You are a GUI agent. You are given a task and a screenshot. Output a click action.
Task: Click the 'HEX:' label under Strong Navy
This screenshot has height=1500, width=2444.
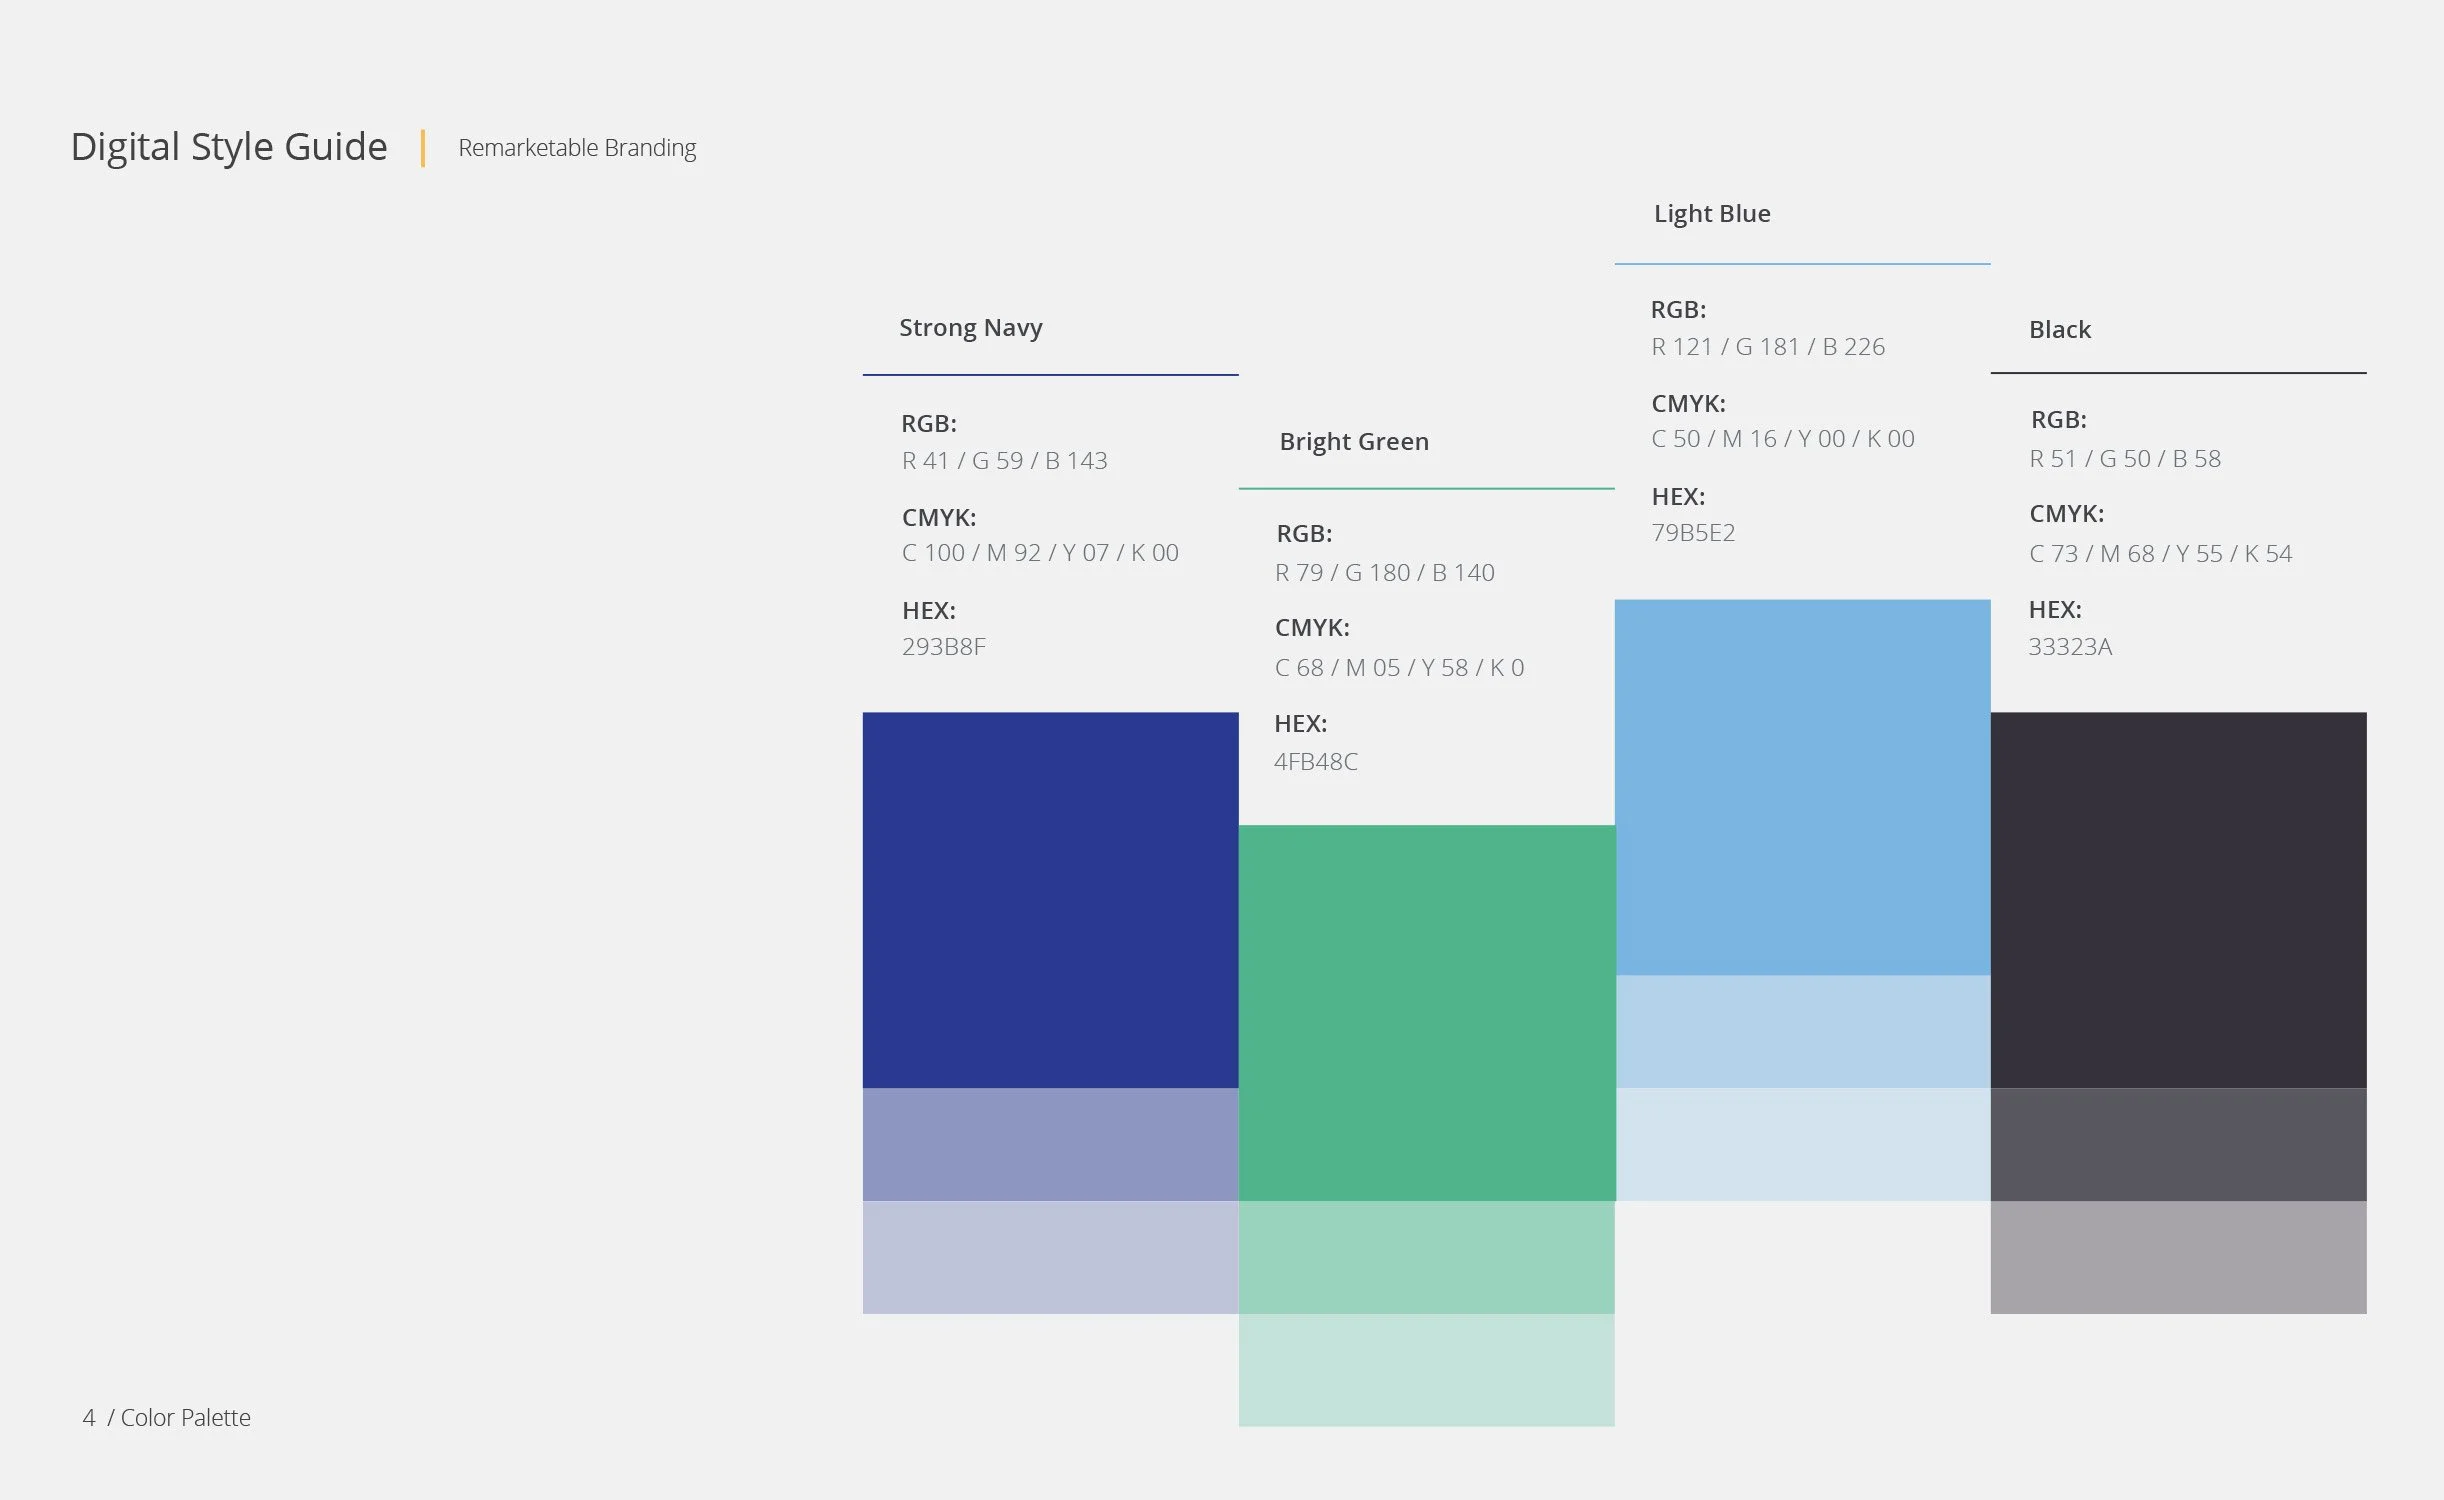pos(929,611)
